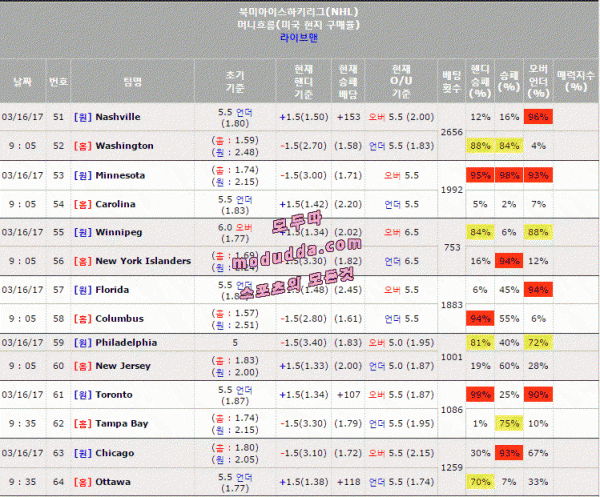
Task: Click Ottawa moneyline +118
Action: point(349,482)
